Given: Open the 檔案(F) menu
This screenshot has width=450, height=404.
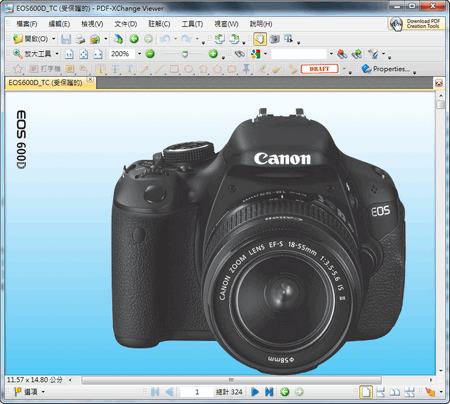Looking at the screenshot, I should click(27, 24).
